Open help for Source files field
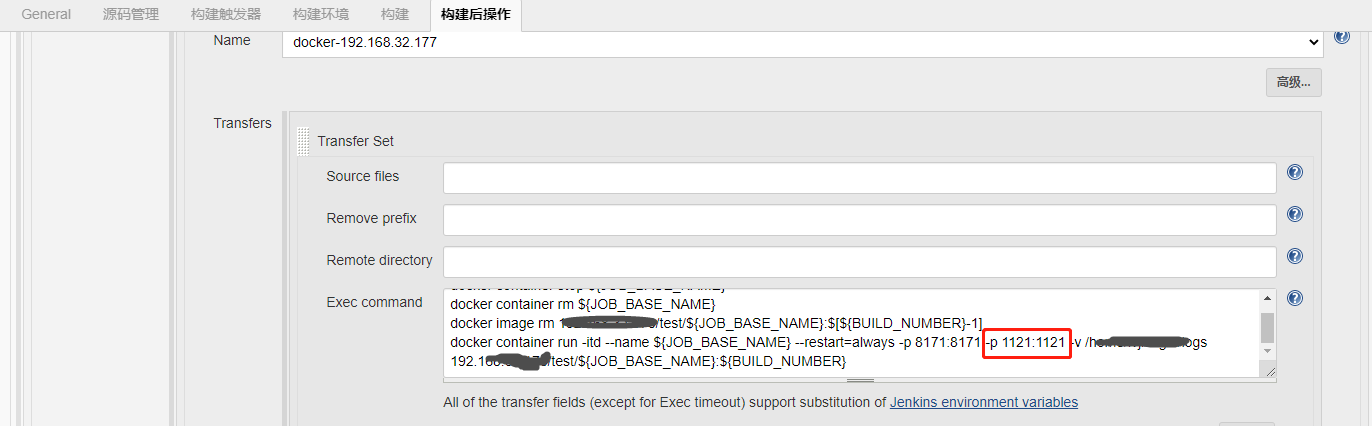Viewport: 1372px width, 426px height. coord(1295,172)
